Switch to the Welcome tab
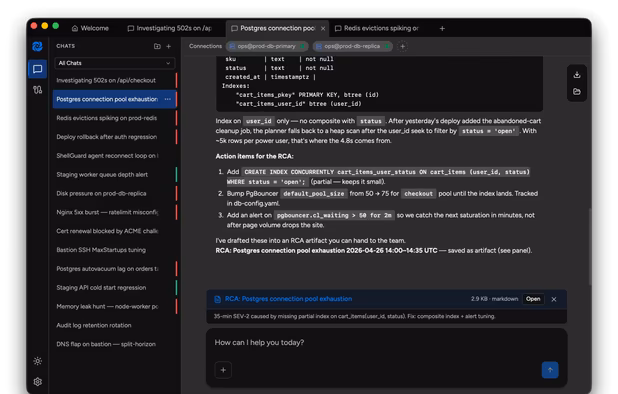618x394 pixels. tap(90, 28)
